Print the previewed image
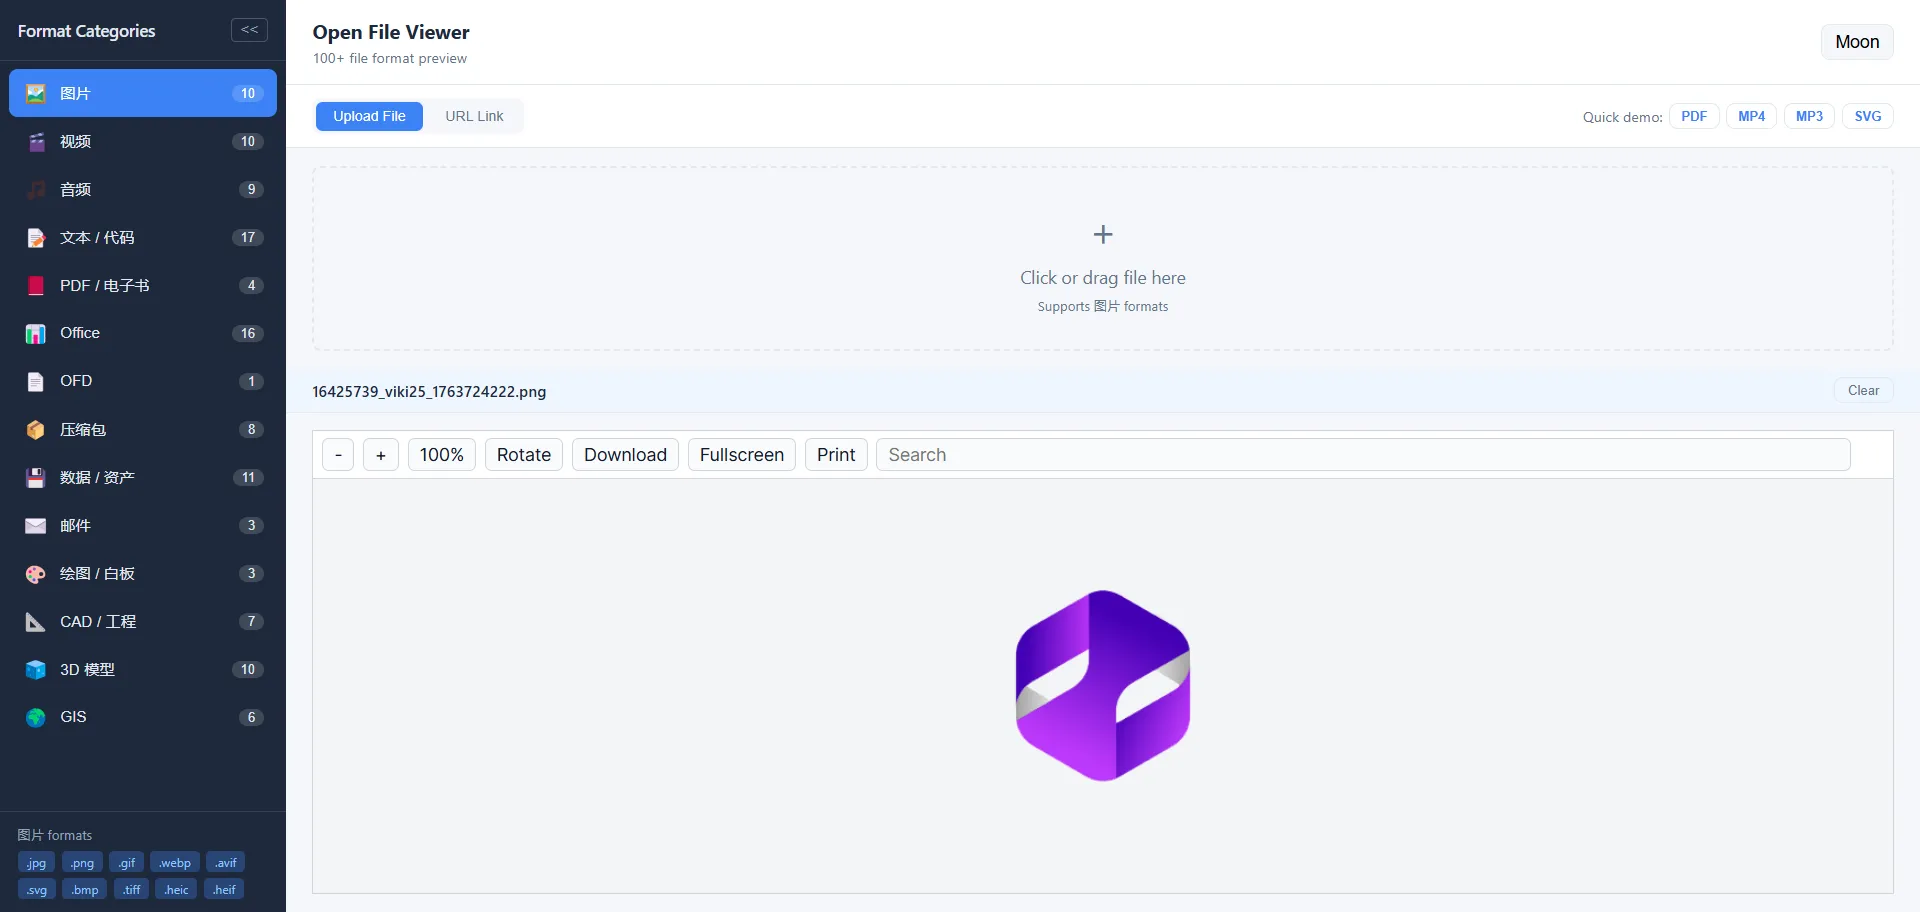Image resolution: width=1920 pixels, height=912 pixels. tap(836, 454)
